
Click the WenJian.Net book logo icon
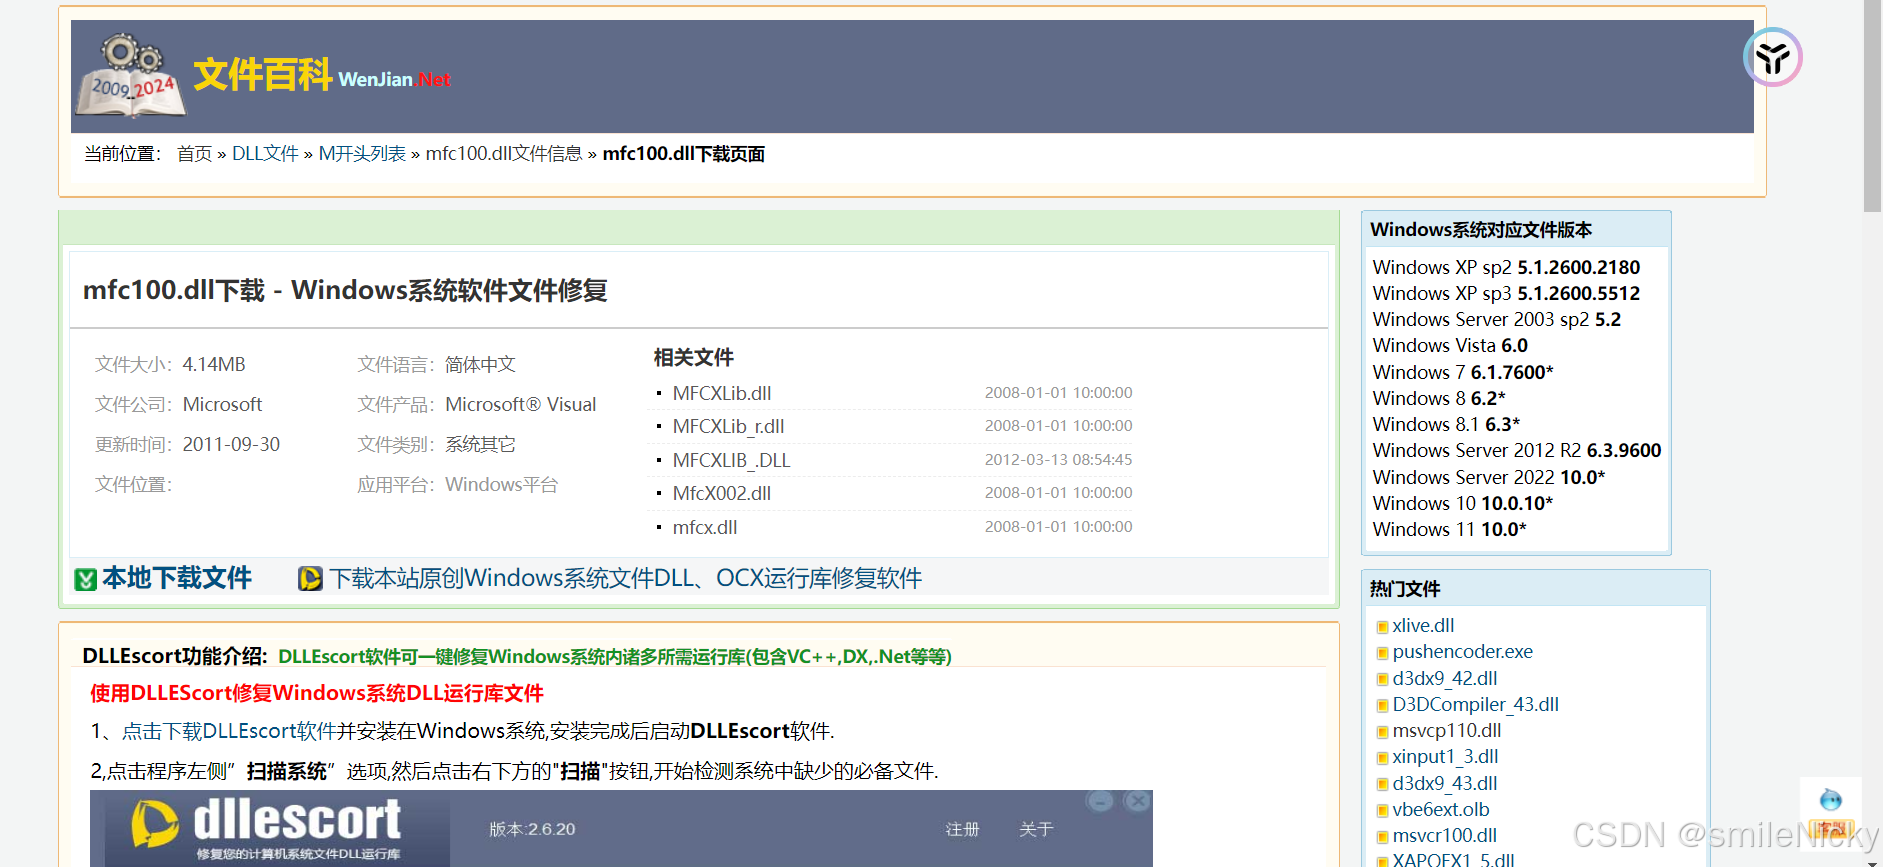131,76
